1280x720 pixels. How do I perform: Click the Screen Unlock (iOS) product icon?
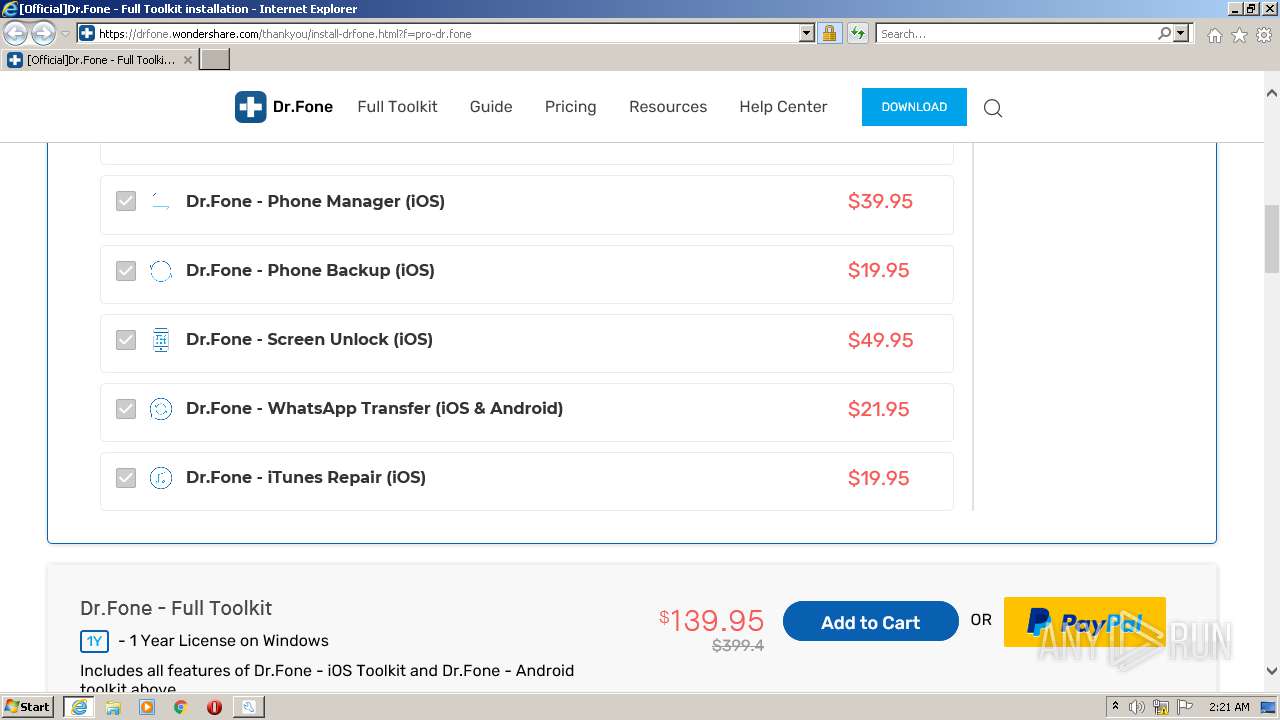pyautogui.click(x=161, y=340)
